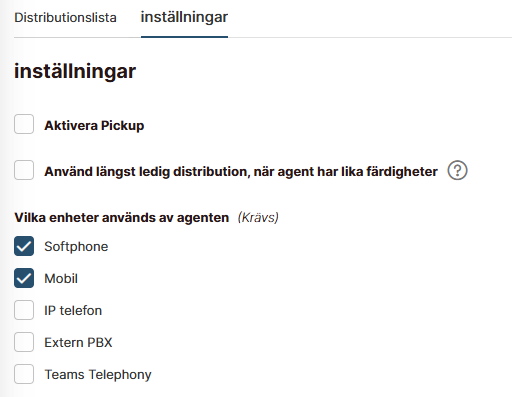Viewport: 512px width, 397px height.
Task: Click the Mobil label text
Action: pos(61,278)
